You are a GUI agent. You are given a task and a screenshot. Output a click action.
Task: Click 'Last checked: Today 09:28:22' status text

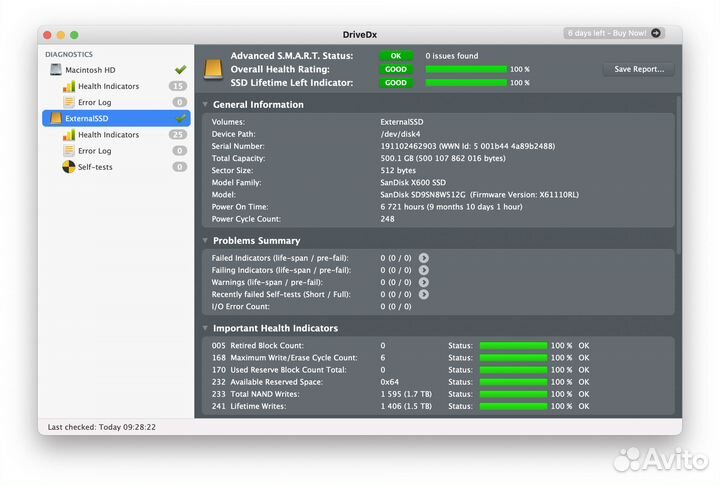click(x=101, y=427)
